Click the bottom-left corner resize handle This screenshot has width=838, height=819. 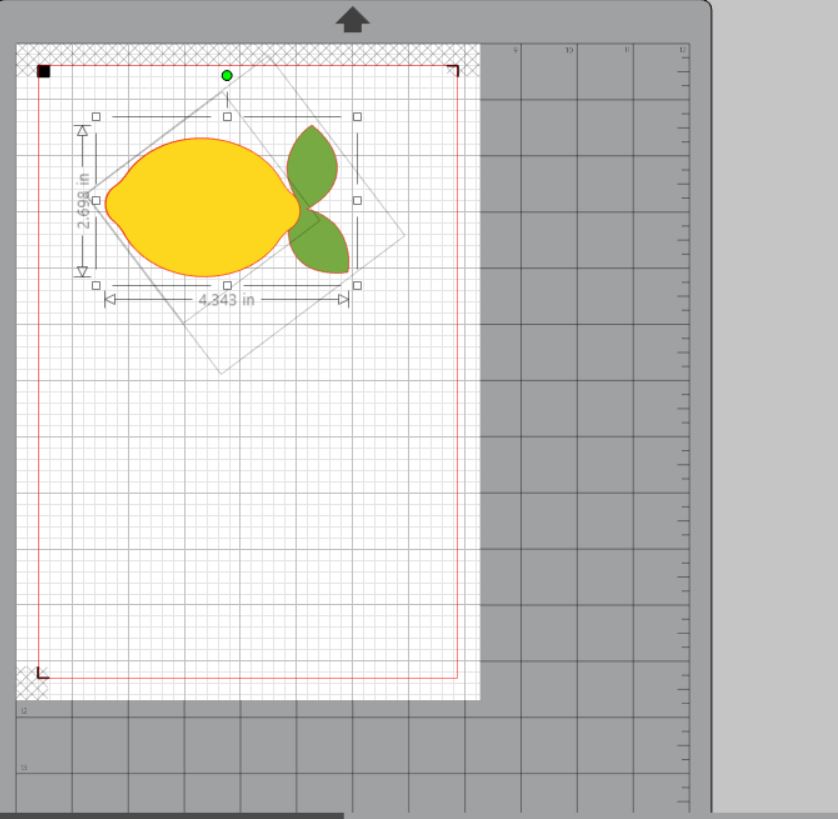[96, 285]
